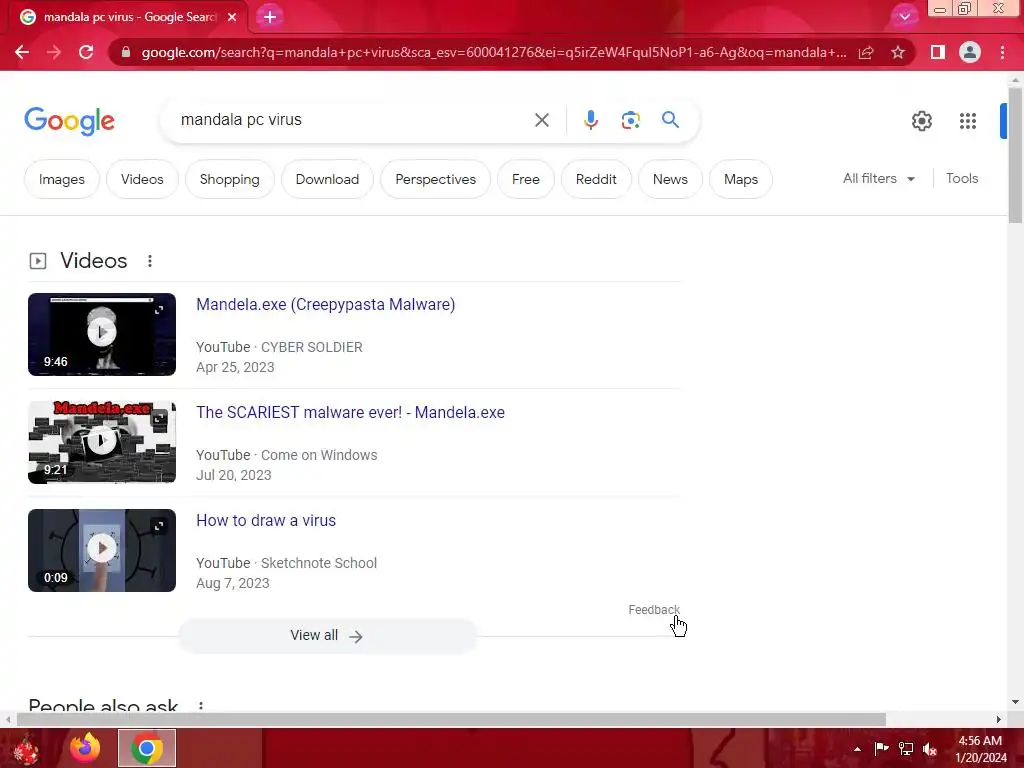Expand preview on Creepypasta Malware thumbnail

(x=159, y=310)
